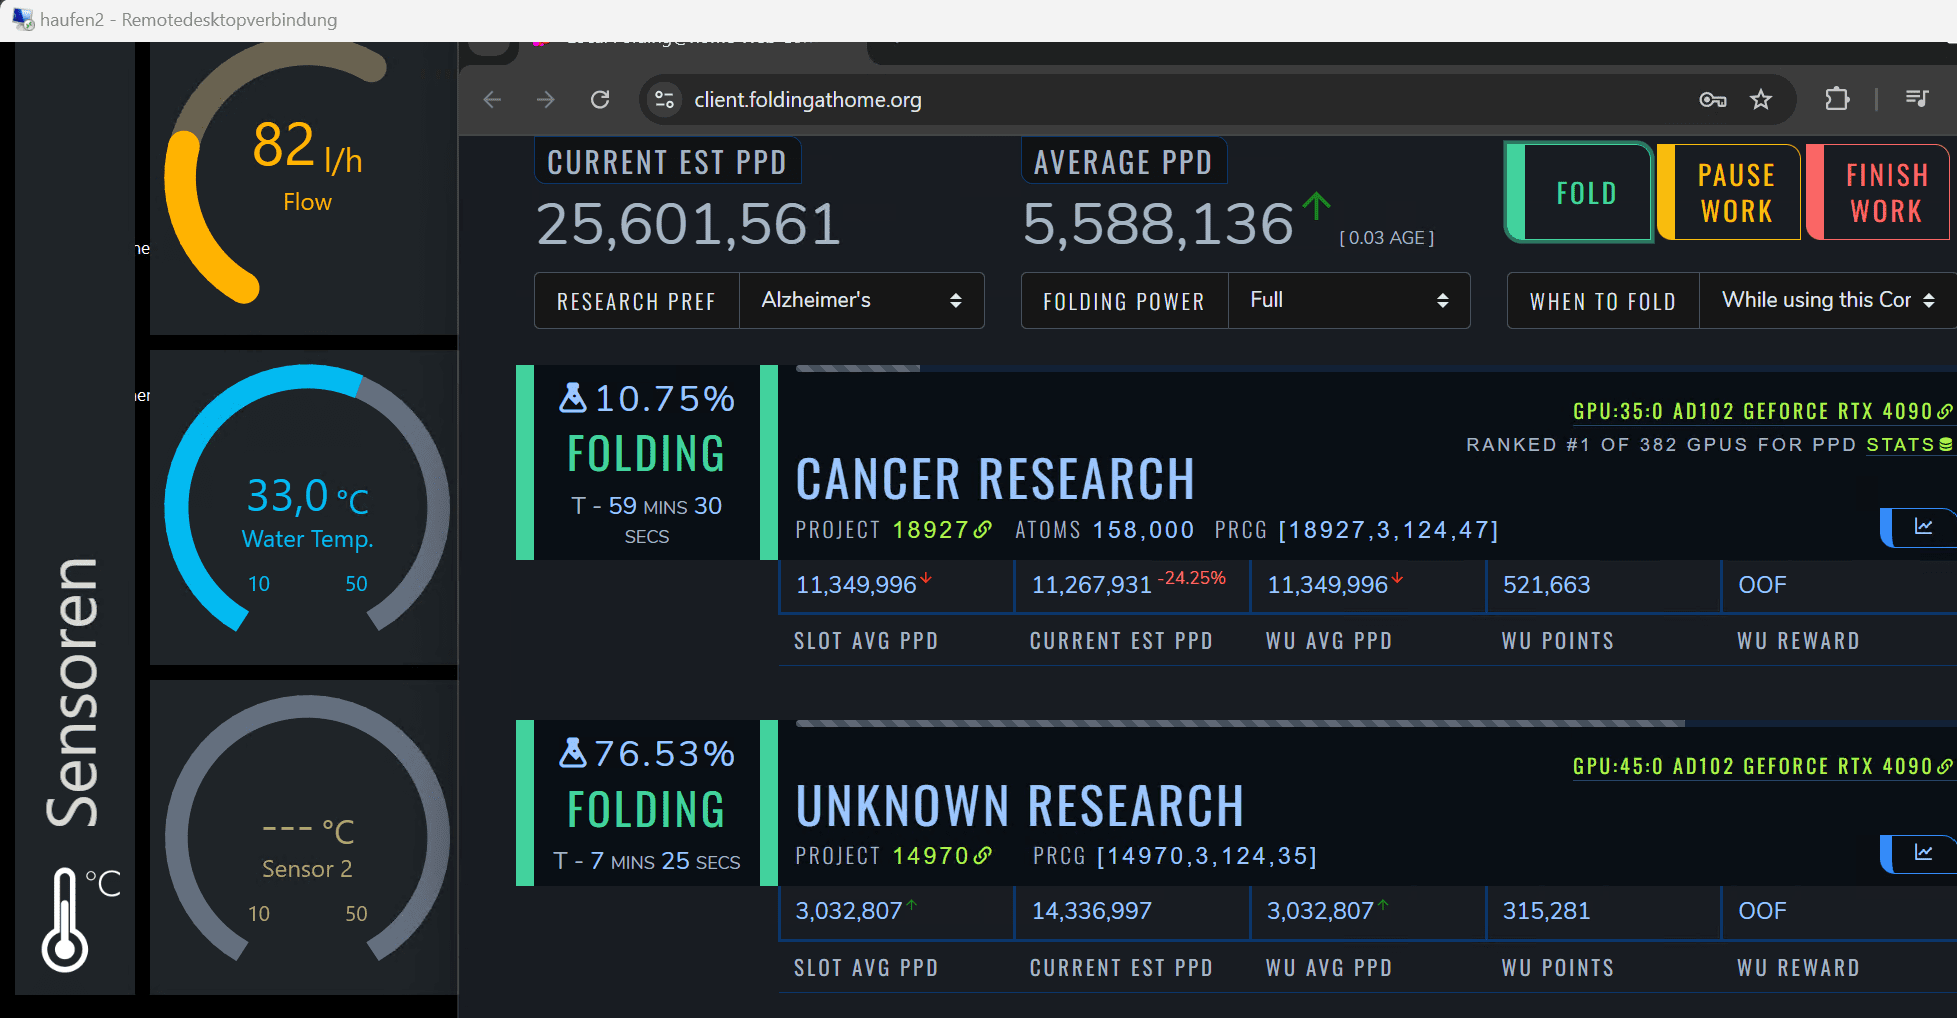Open the browser extensions puzzle icon
The image size is (1957, 1018).
pos(1837,100)
